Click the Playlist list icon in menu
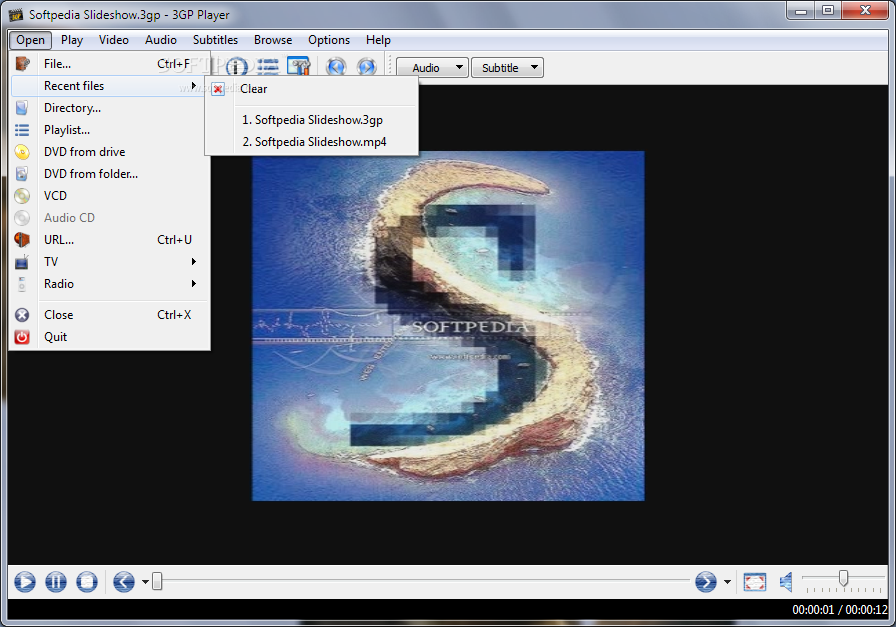This screenshot has height=627, width=896. (22, 130)
